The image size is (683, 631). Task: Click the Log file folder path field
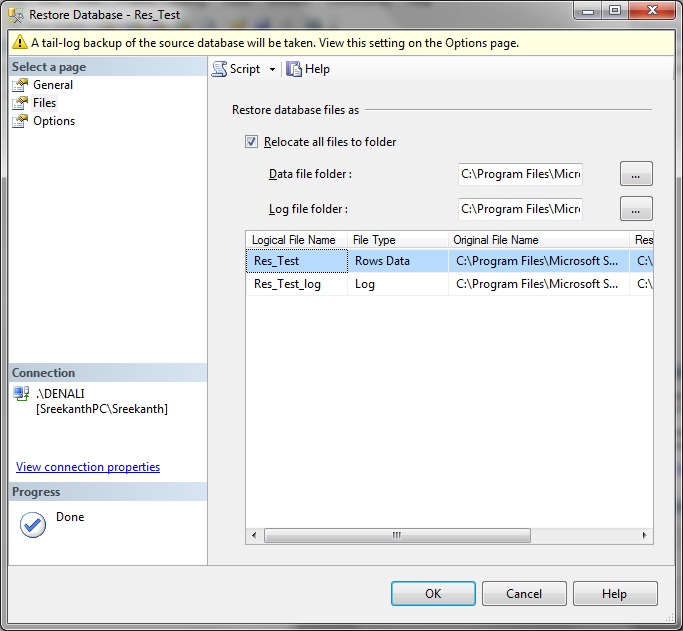(520, 209)
